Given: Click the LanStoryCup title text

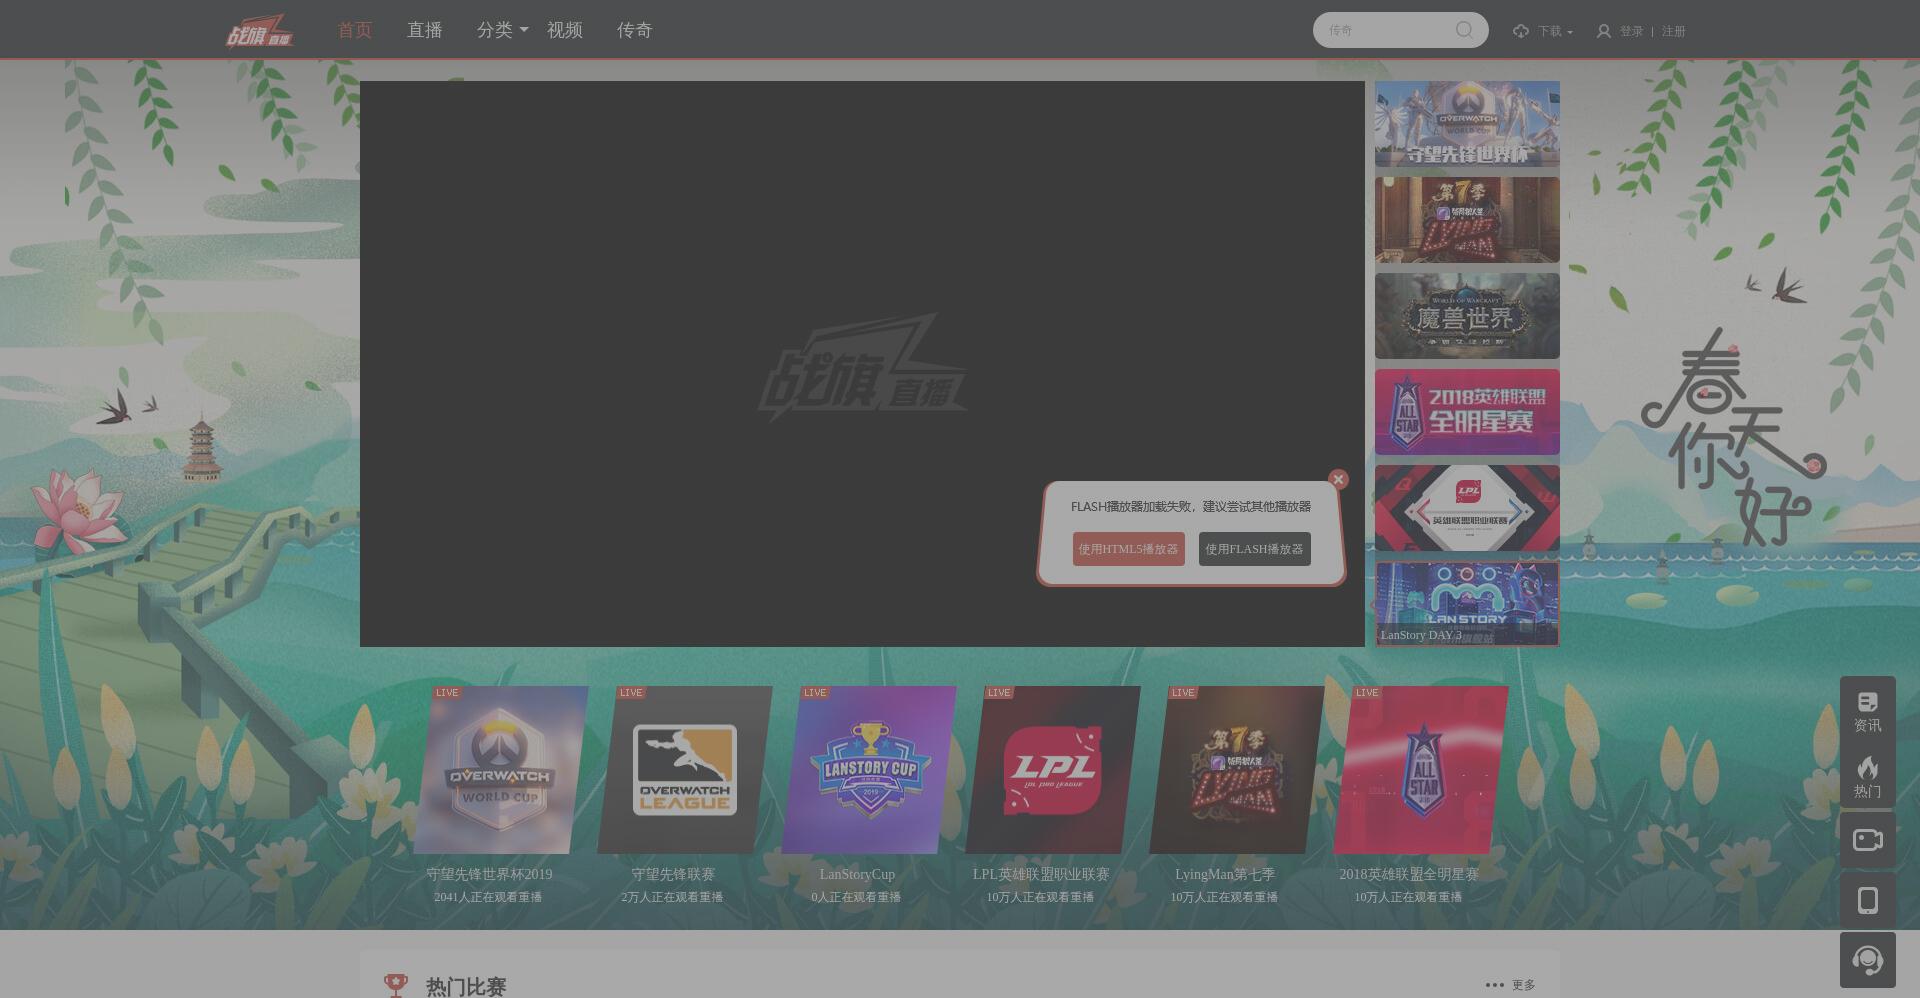Looking at the screenshot, I should (857, 874).
